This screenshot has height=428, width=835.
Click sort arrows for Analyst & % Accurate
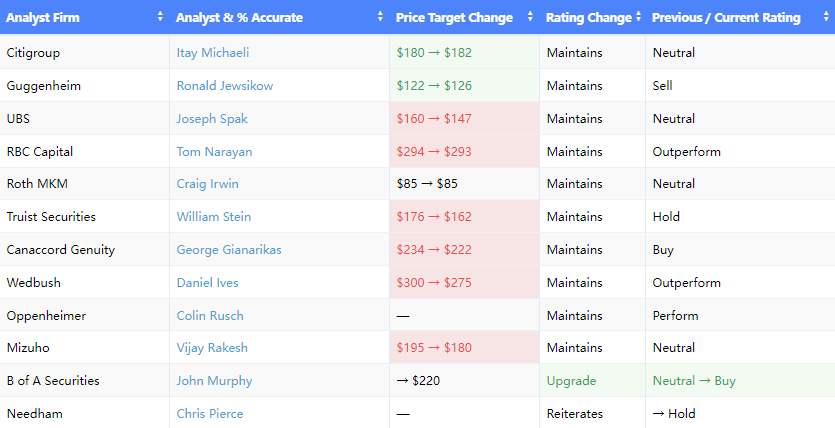(x=380, y=17)
